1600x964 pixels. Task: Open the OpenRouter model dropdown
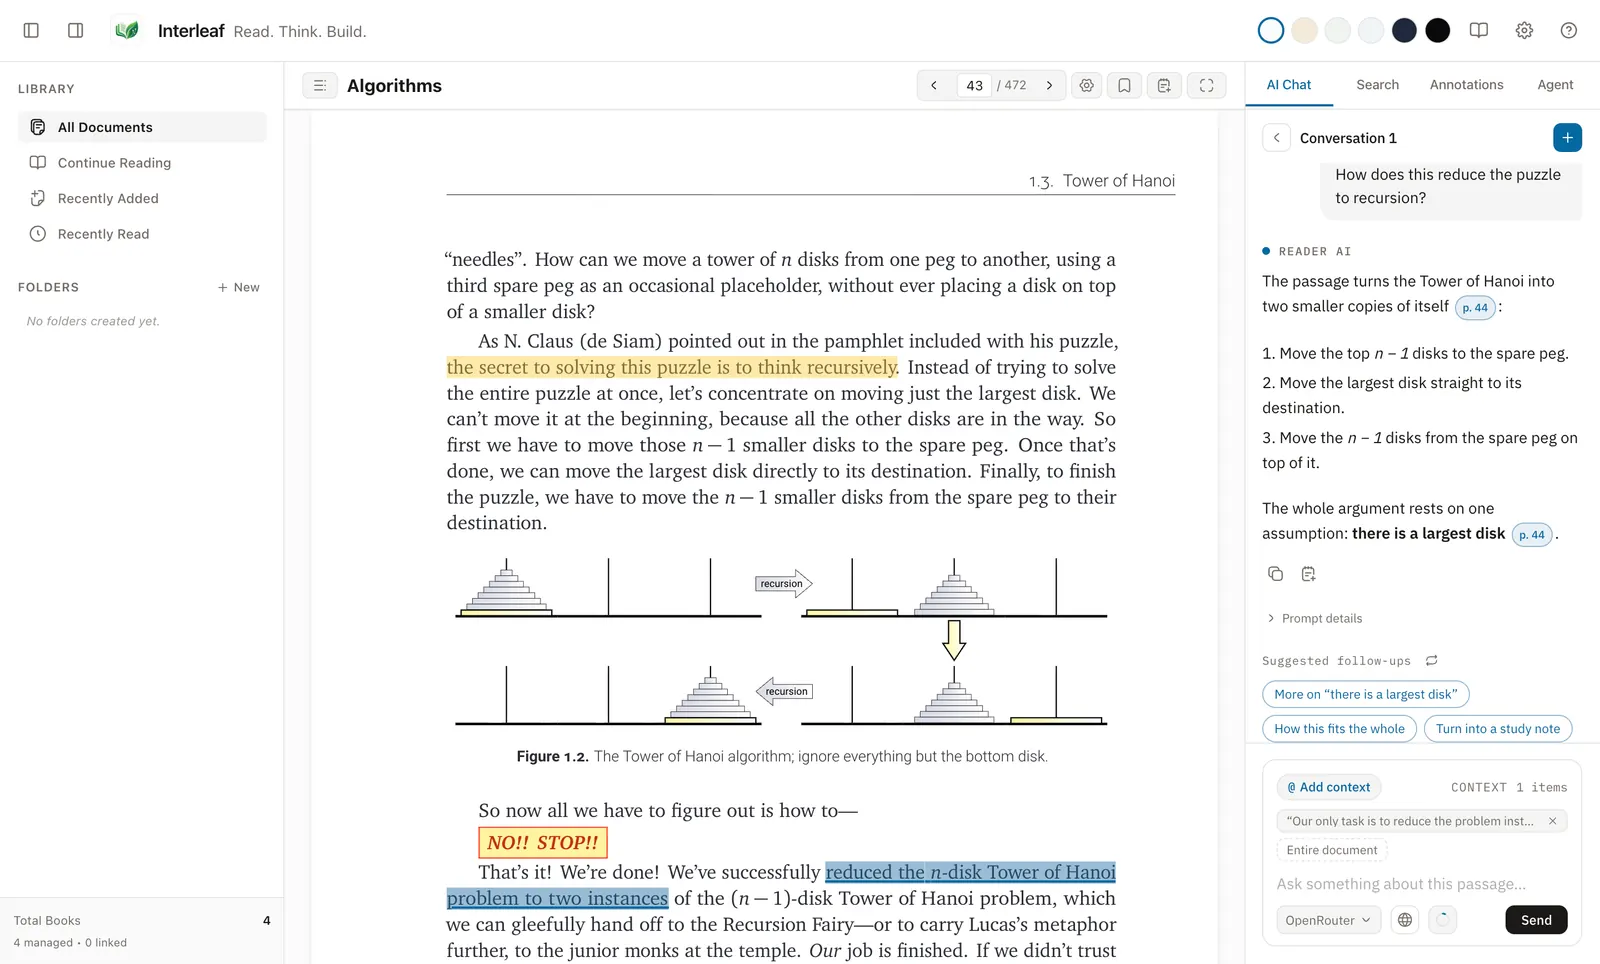pyautogui.click(x=1328, y=920)
